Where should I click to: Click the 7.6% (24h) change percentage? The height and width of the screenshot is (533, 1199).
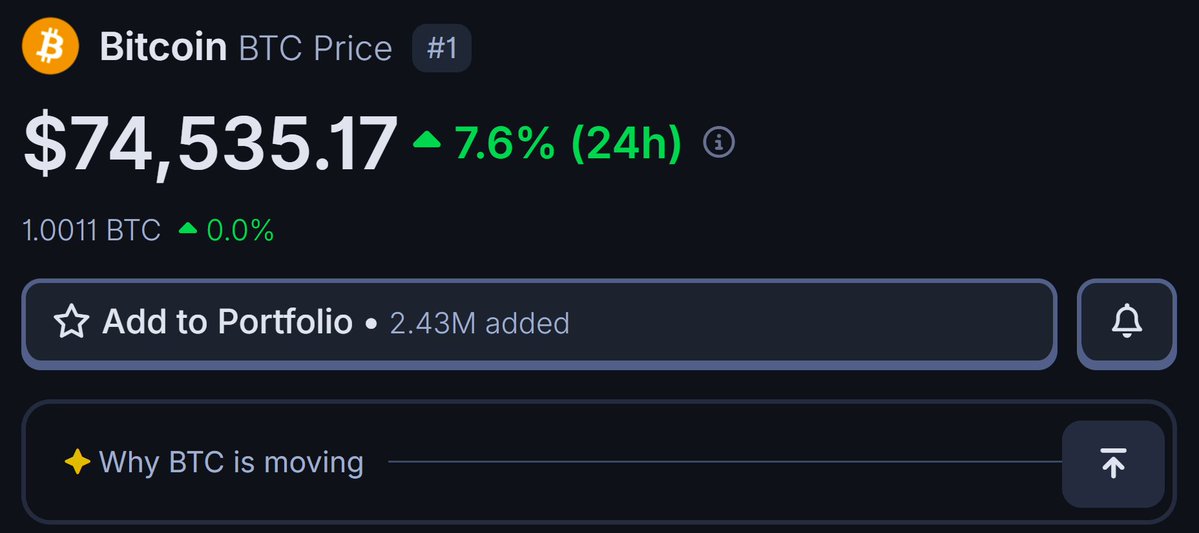pyautogui.click(x=568, y=143)
